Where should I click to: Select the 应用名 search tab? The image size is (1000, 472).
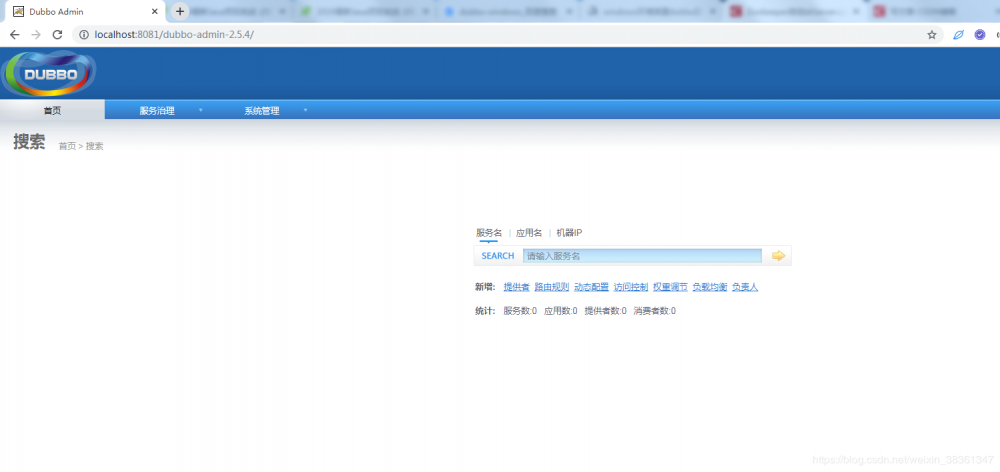tap(529, 233)
